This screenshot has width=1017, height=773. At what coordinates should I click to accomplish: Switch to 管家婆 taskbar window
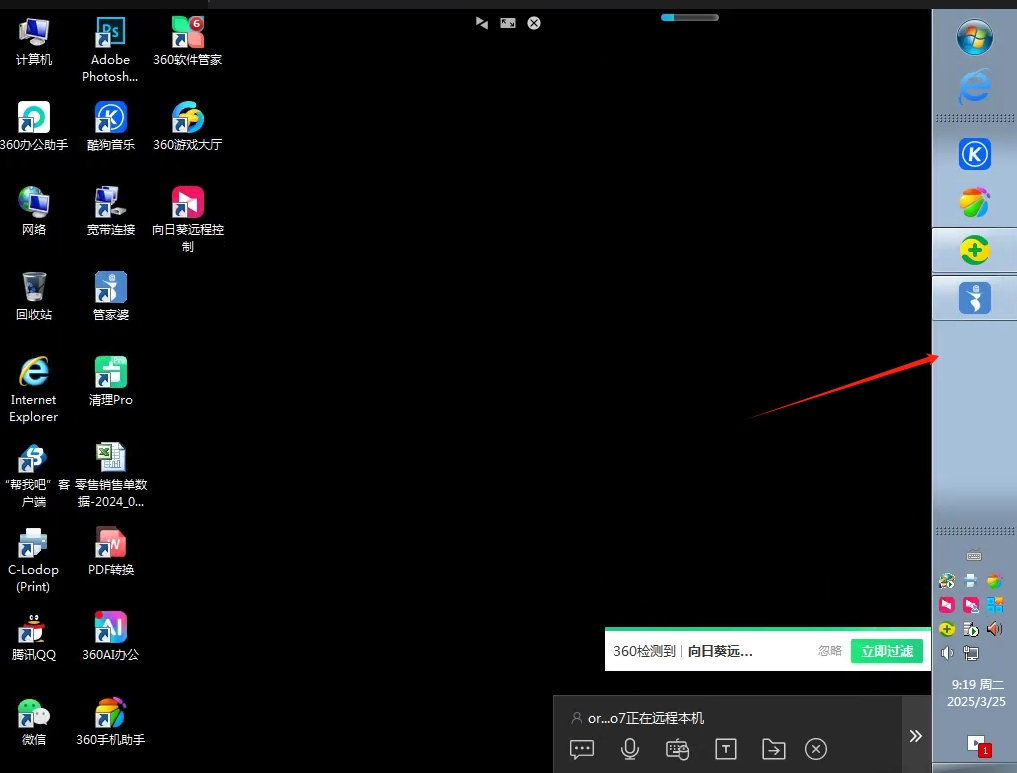[975, 298]
